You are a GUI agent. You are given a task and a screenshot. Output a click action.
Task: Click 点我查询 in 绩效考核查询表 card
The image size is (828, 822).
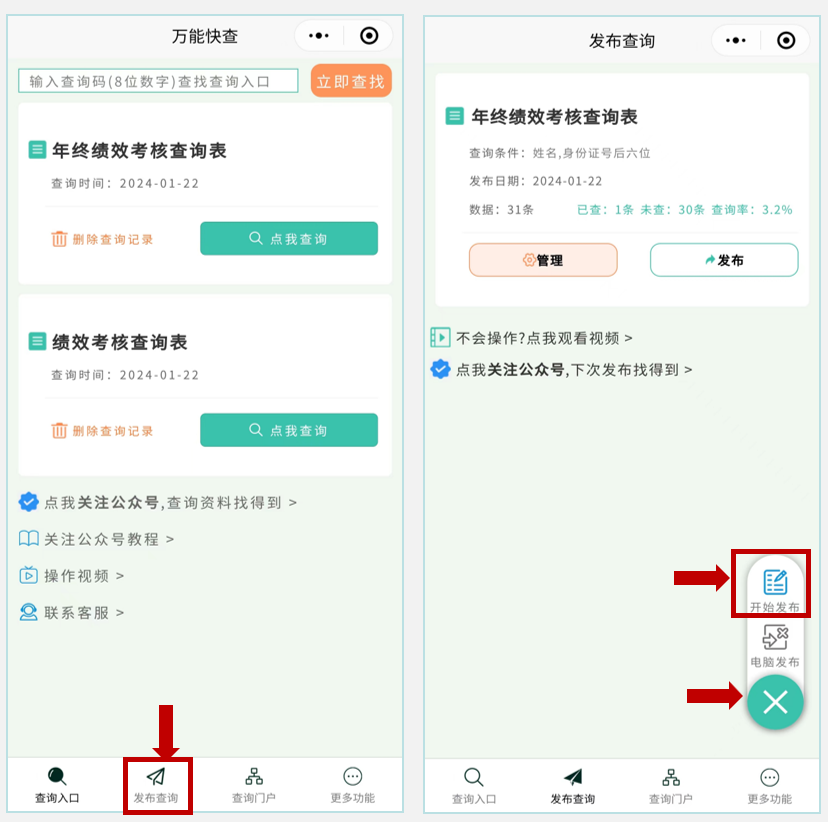(x=289, y=430)
